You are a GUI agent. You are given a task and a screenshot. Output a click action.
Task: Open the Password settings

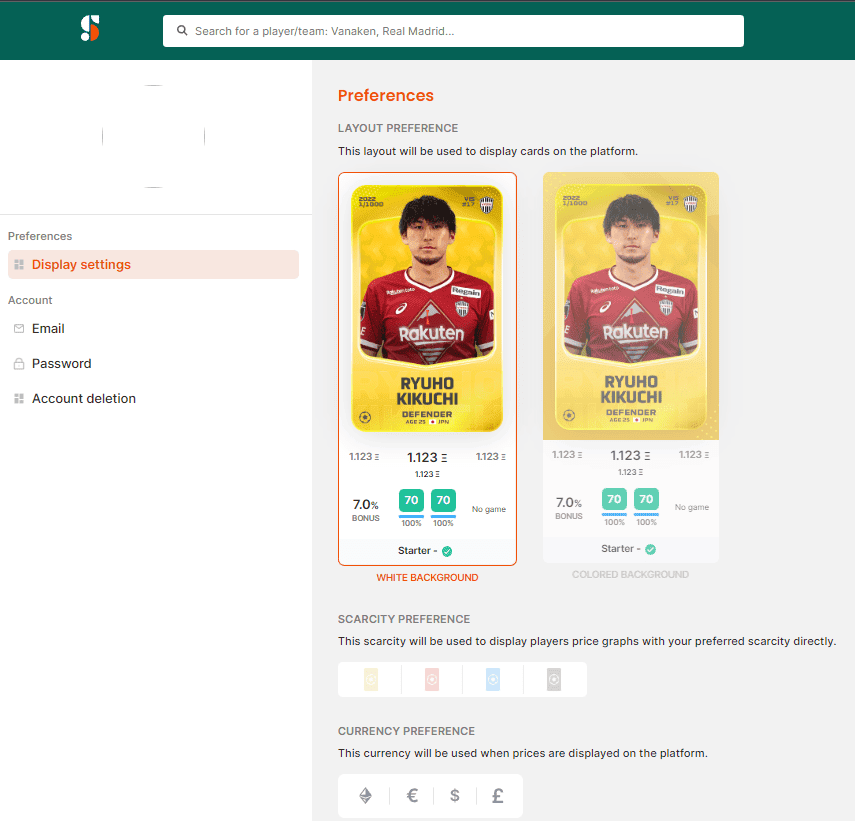[x=62, y=363]
